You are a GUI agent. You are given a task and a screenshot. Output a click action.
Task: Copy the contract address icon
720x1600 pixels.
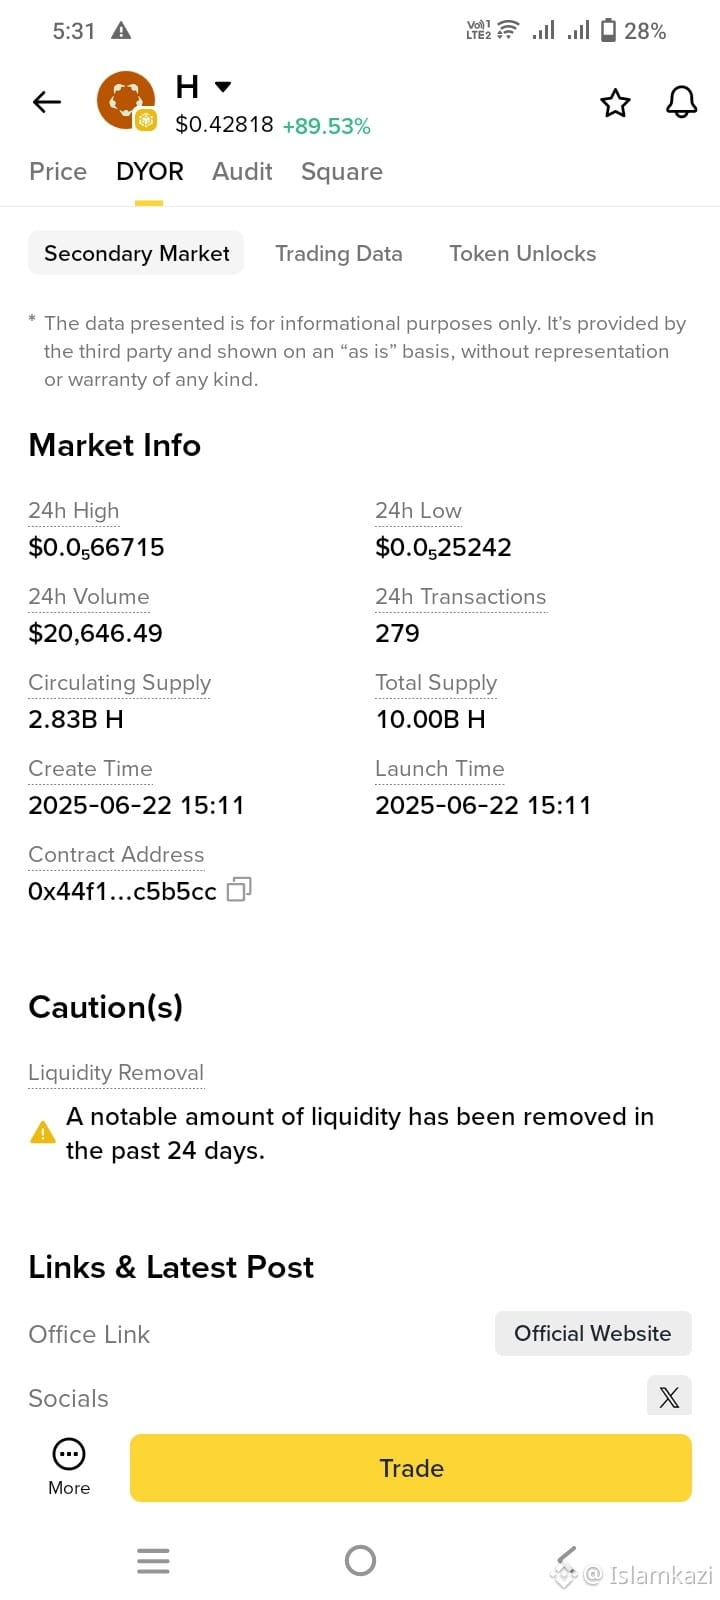239,889
